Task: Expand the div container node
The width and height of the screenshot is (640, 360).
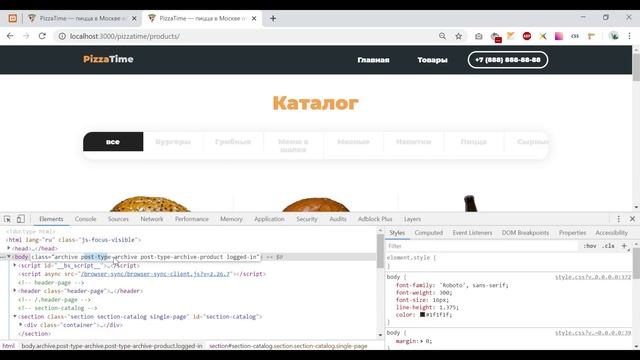Action: (x=21, y=325)
